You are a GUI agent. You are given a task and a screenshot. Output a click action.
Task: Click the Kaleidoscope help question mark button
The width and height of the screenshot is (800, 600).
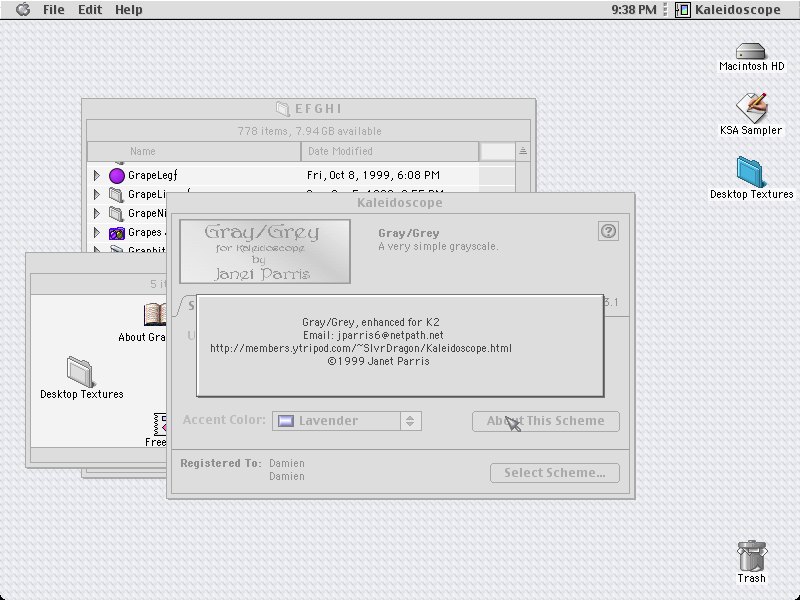(x=608, y=231)
